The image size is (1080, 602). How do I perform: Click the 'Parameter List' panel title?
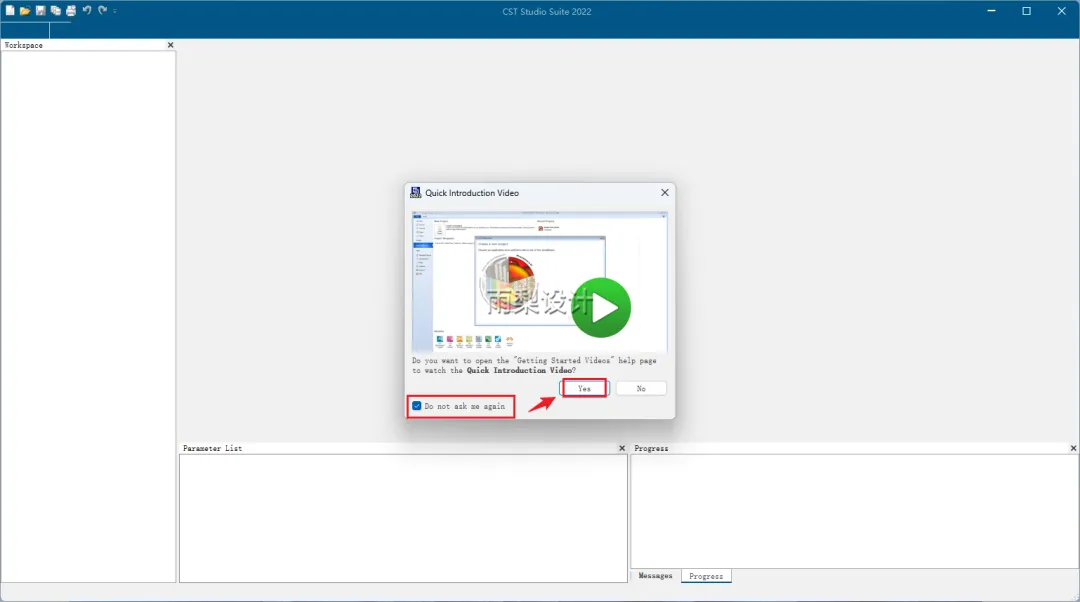(212, 448)
